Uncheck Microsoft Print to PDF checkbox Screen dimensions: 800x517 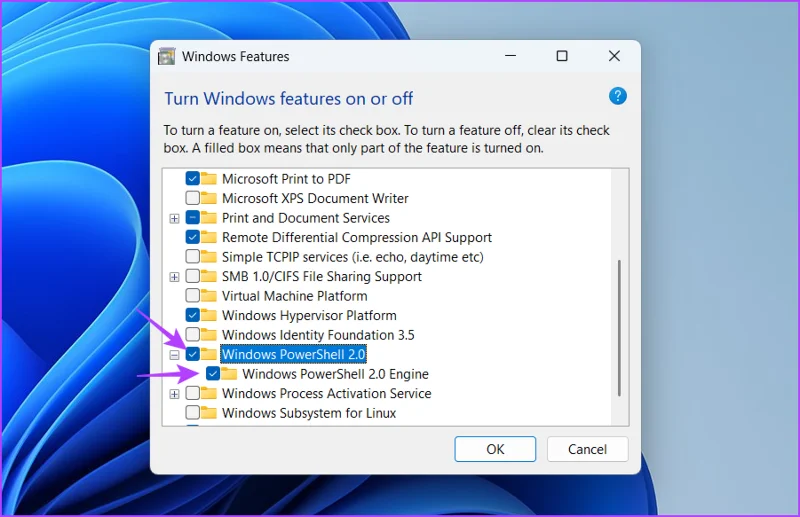(x=192, y=179)
